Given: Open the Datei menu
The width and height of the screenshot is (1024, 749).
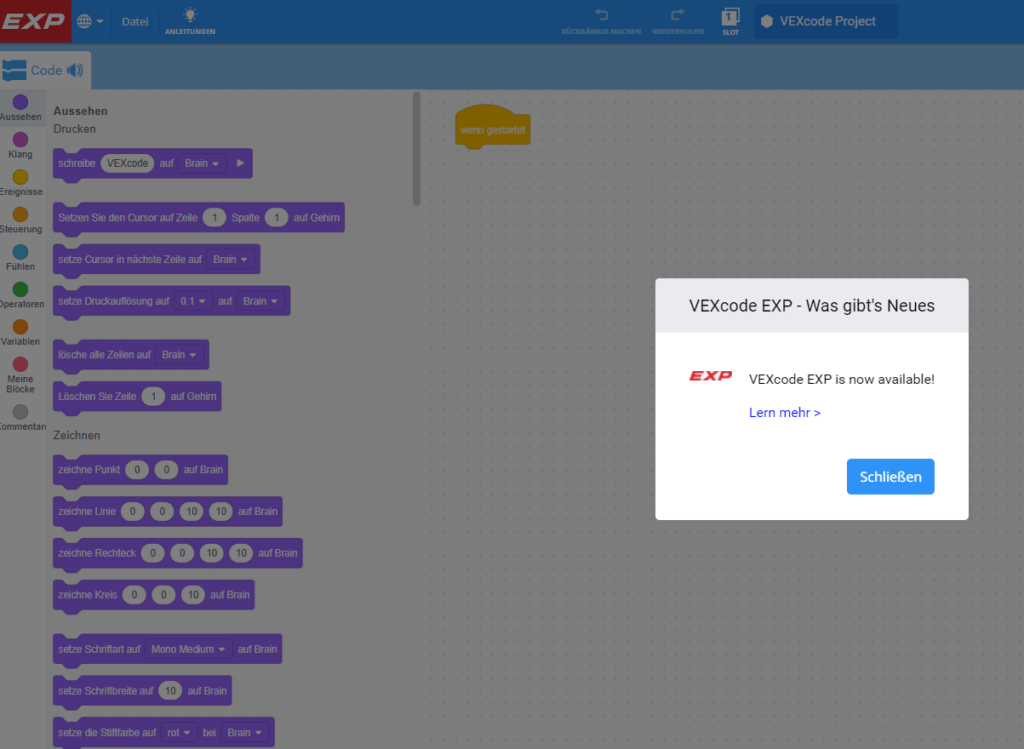Looking at the screenshot, I should tap(135, 22).
